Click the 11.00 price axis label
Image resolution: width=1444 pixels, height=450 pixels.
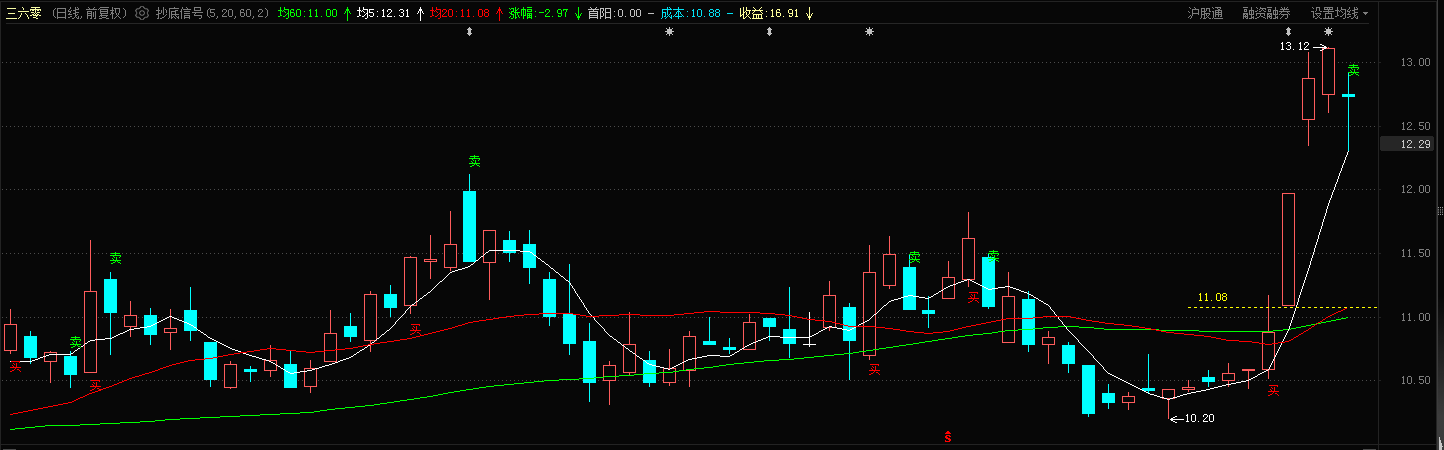(1416, 318)
